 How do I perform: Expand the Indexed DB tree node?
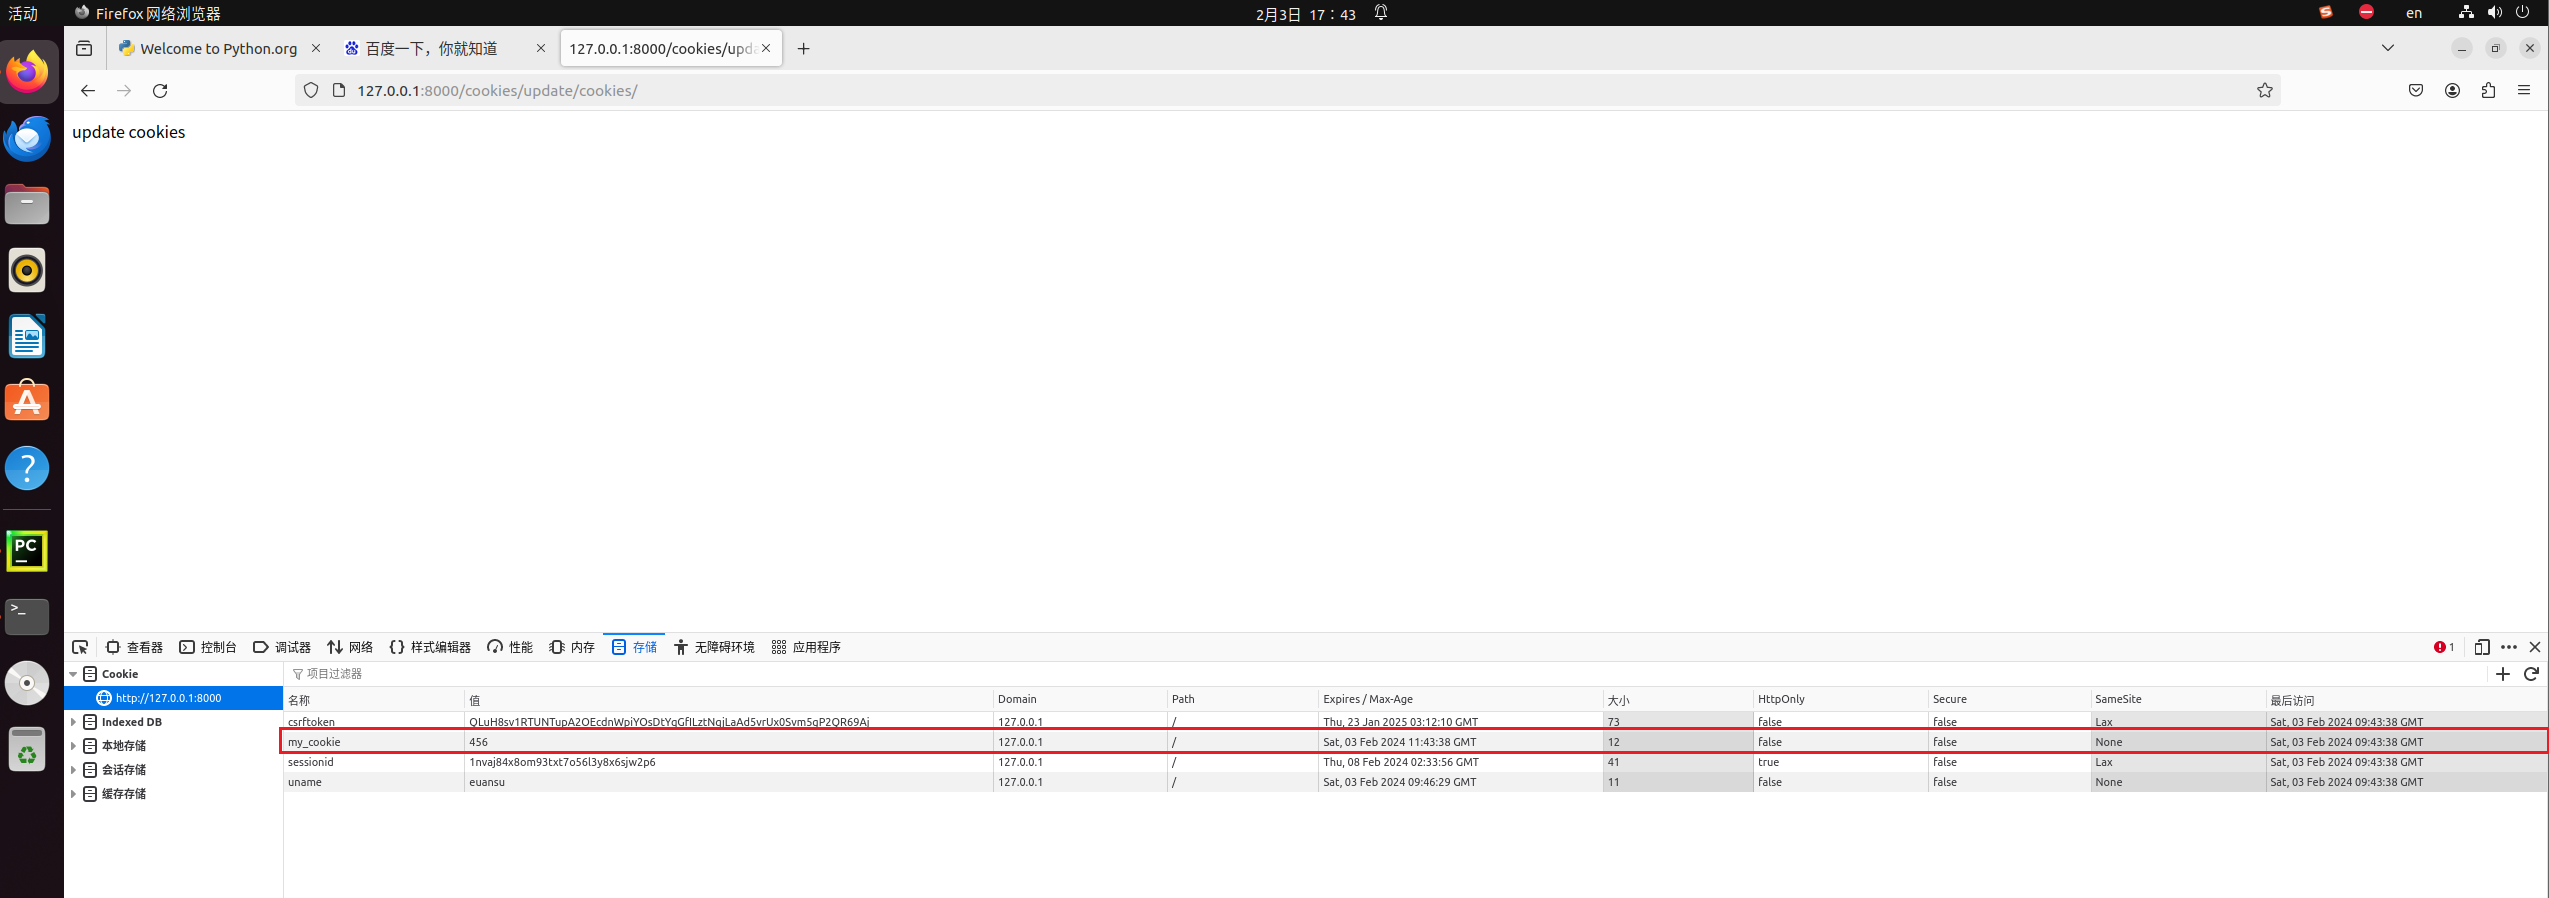click(x=73, y=722)
